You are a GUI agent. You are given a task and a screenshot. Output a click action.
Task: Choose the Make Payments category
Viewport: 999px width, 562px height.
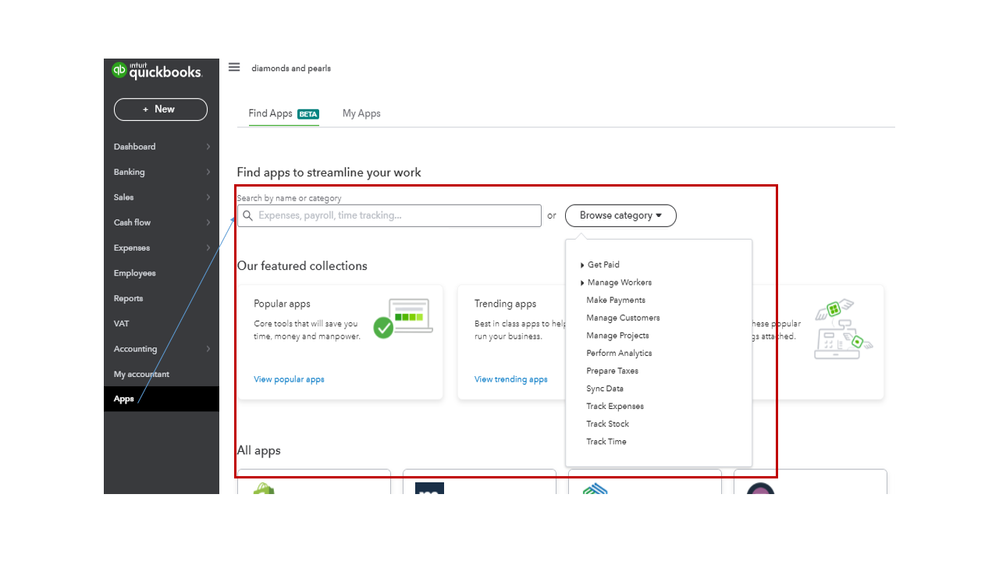615,300
